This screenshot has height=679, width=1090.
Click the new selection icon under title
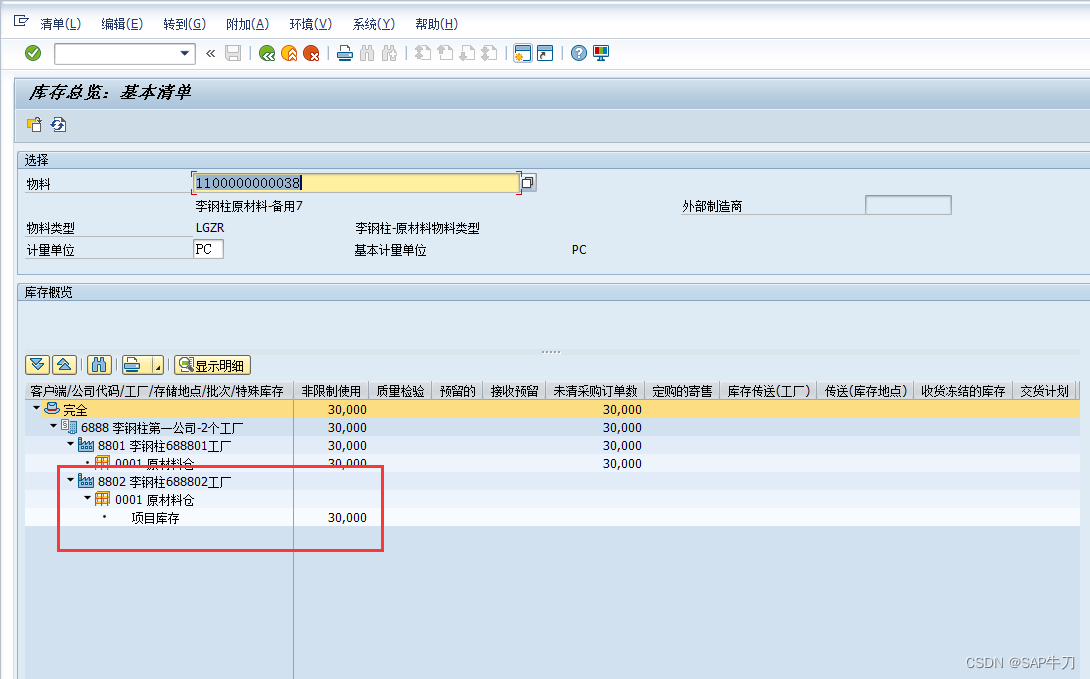tap(35, 125)
